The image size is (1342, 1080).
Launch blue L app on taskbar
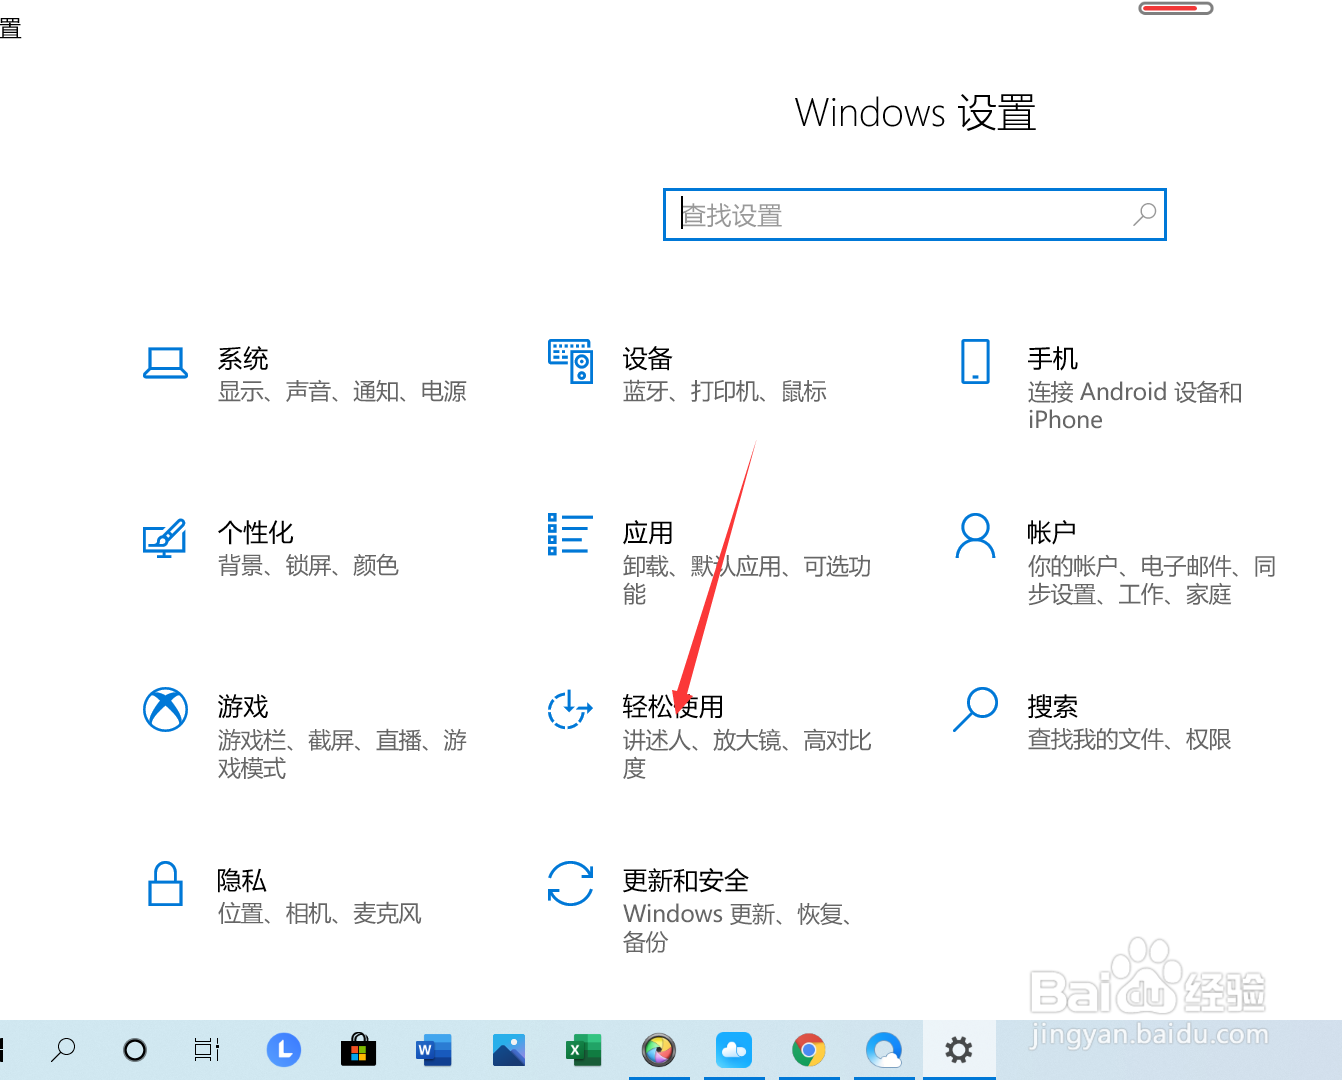[284, 1050]
